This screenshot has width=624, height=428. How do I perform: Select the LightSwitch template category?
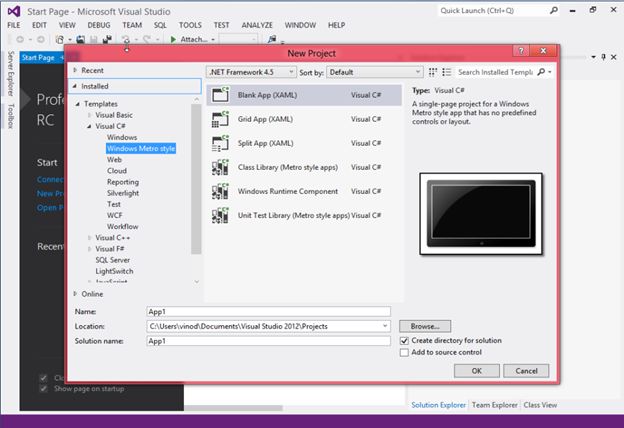pyautogui.click(x=114, y=271)
